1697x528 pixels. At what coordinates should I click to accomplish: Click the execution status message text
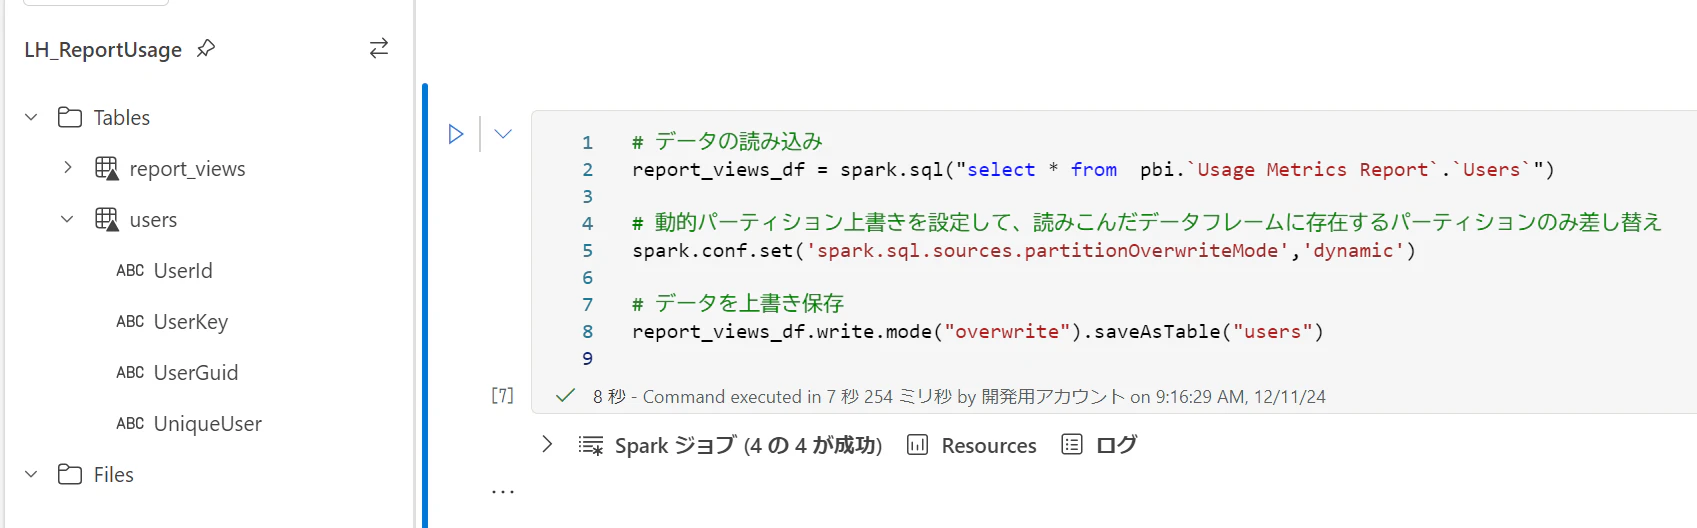pos(959,397)
